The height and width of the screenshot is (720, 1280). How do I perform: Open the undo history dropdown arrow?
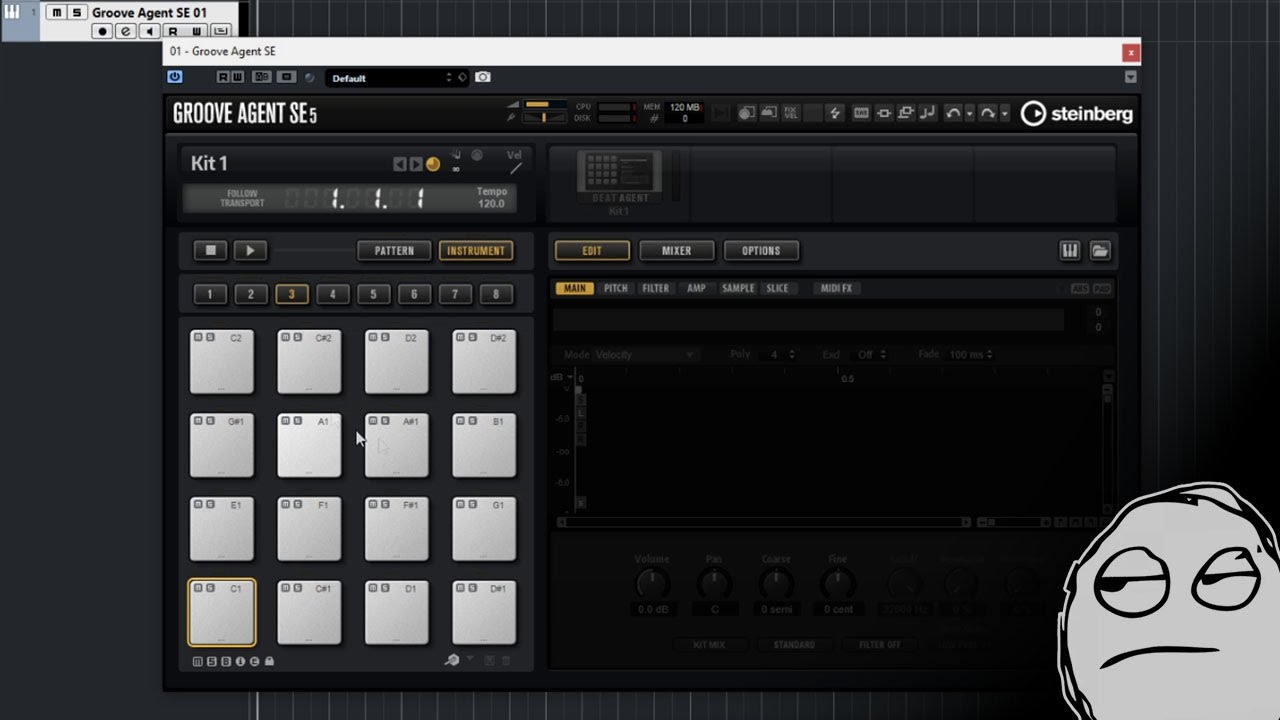(x=969, y=114)
